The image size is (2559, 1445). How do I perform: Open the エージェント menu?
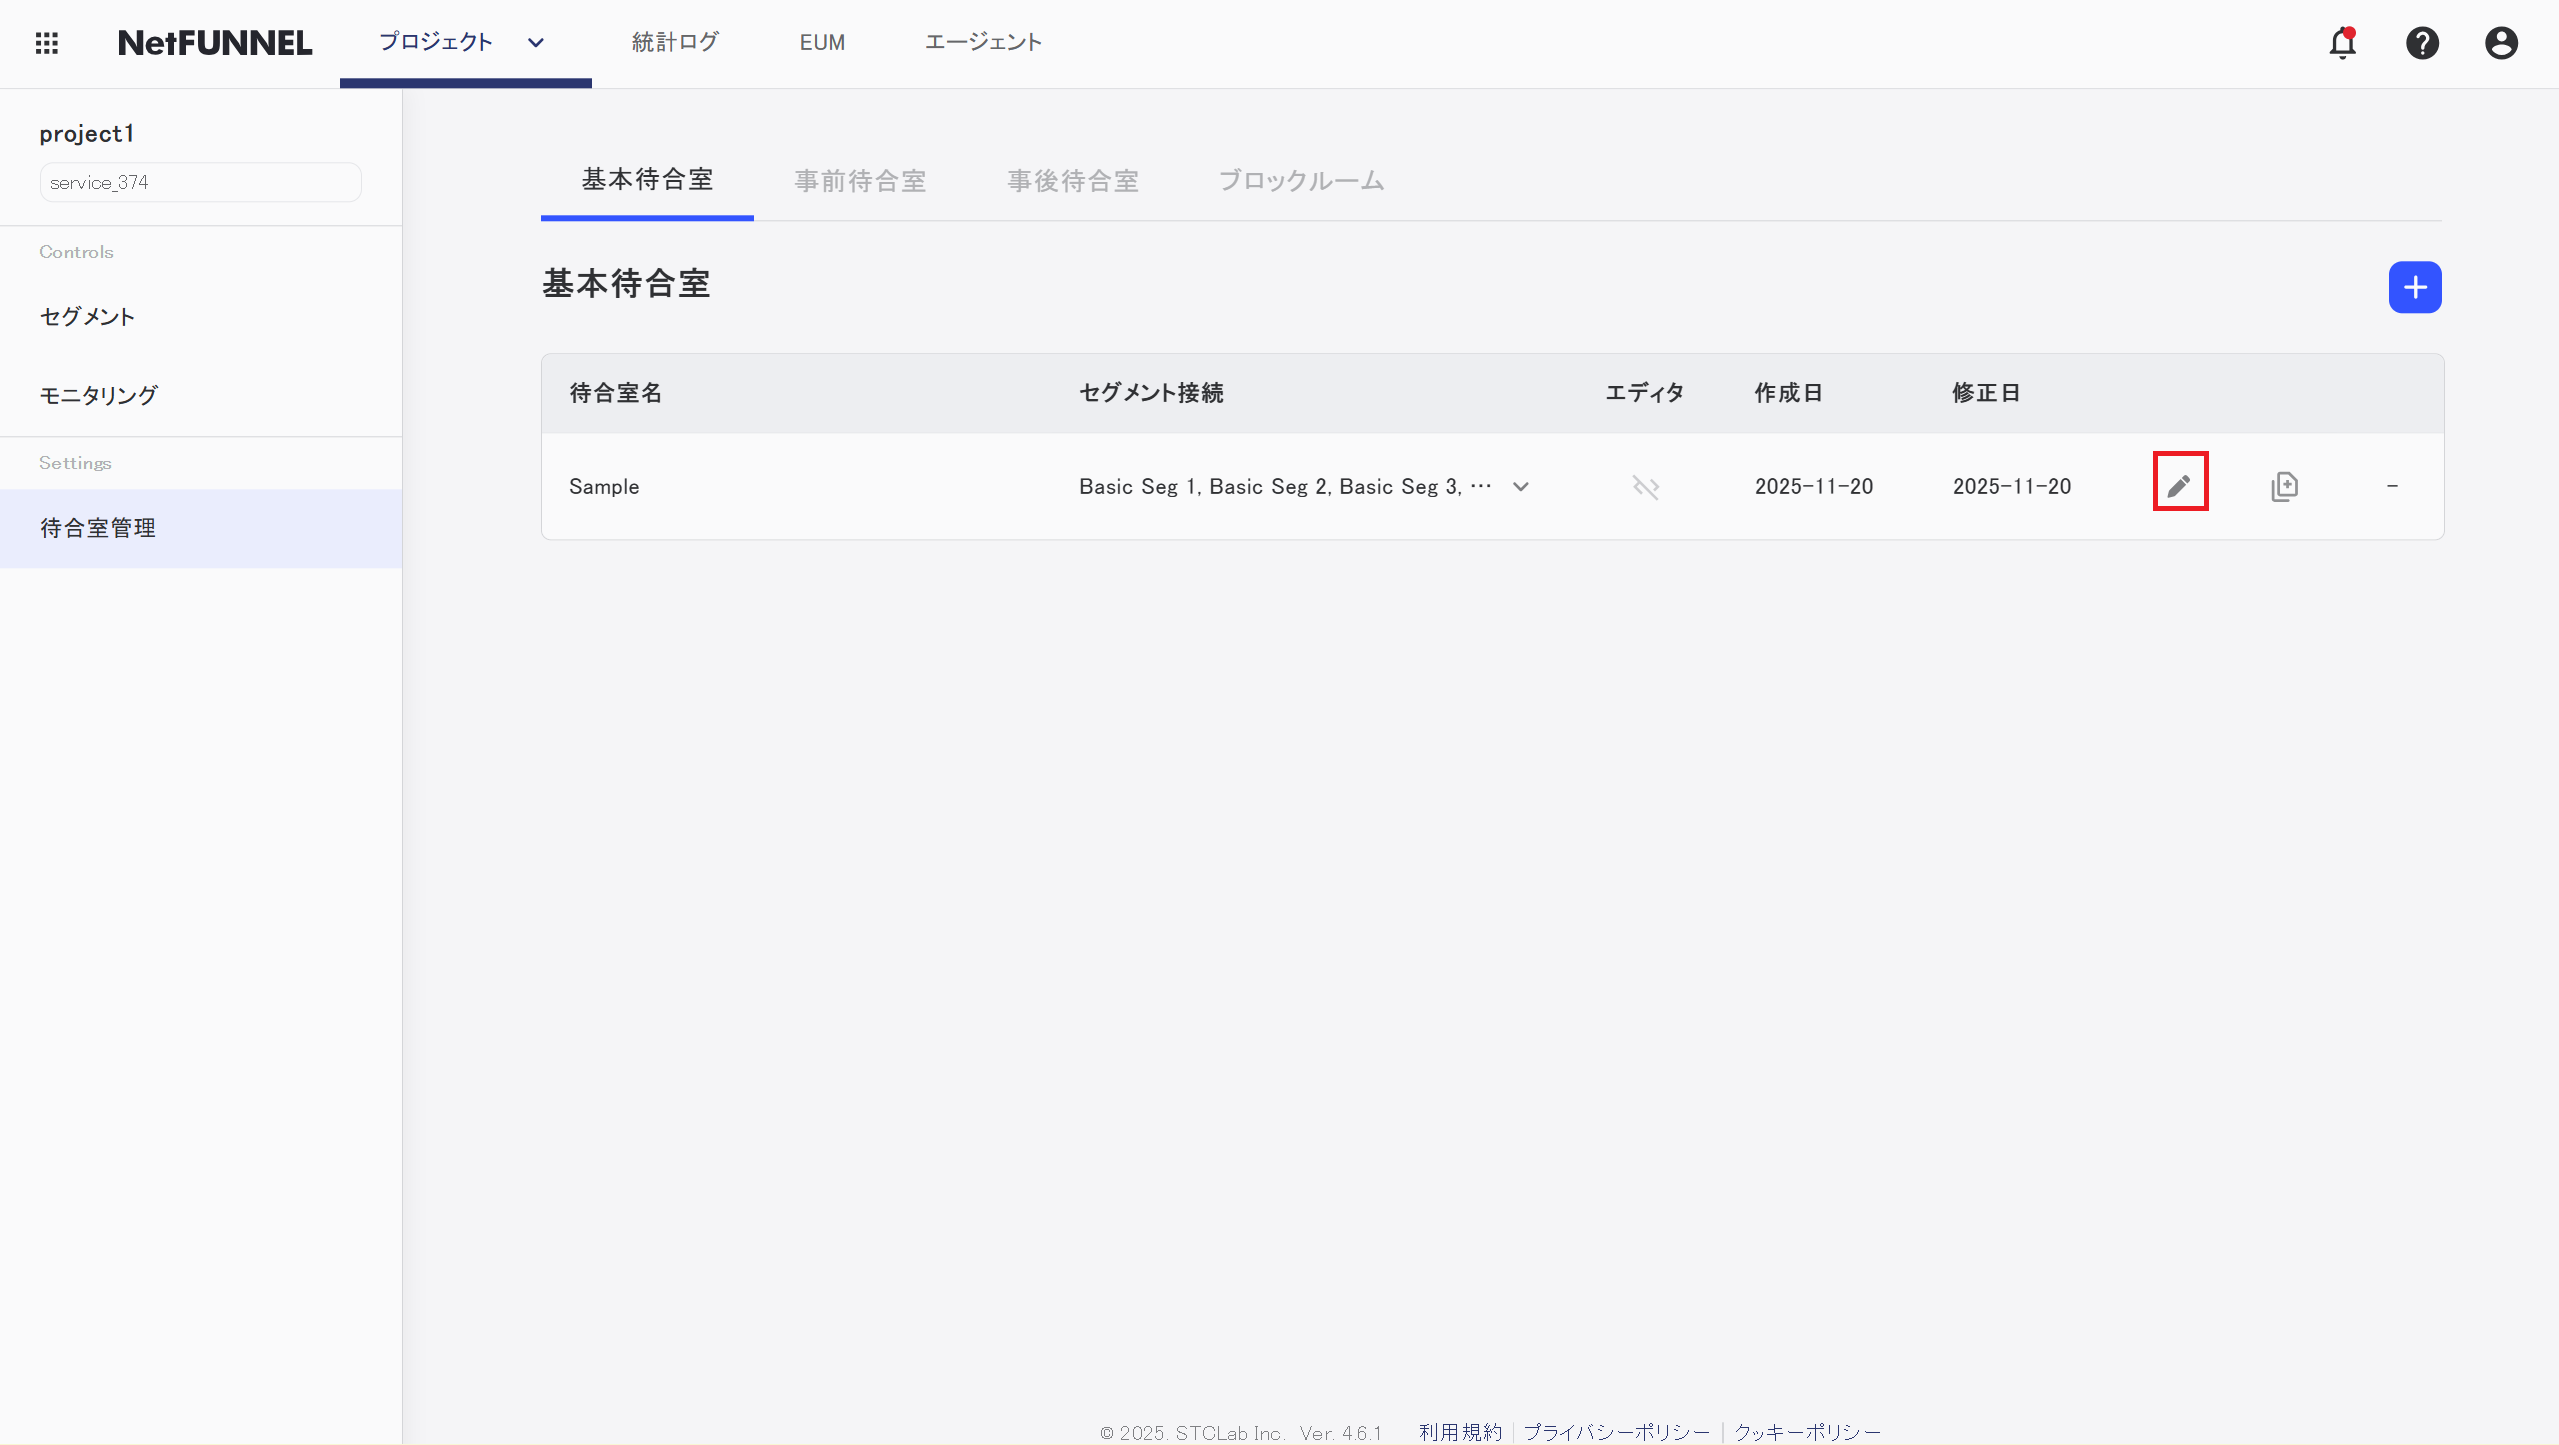[x=983, y=42]
